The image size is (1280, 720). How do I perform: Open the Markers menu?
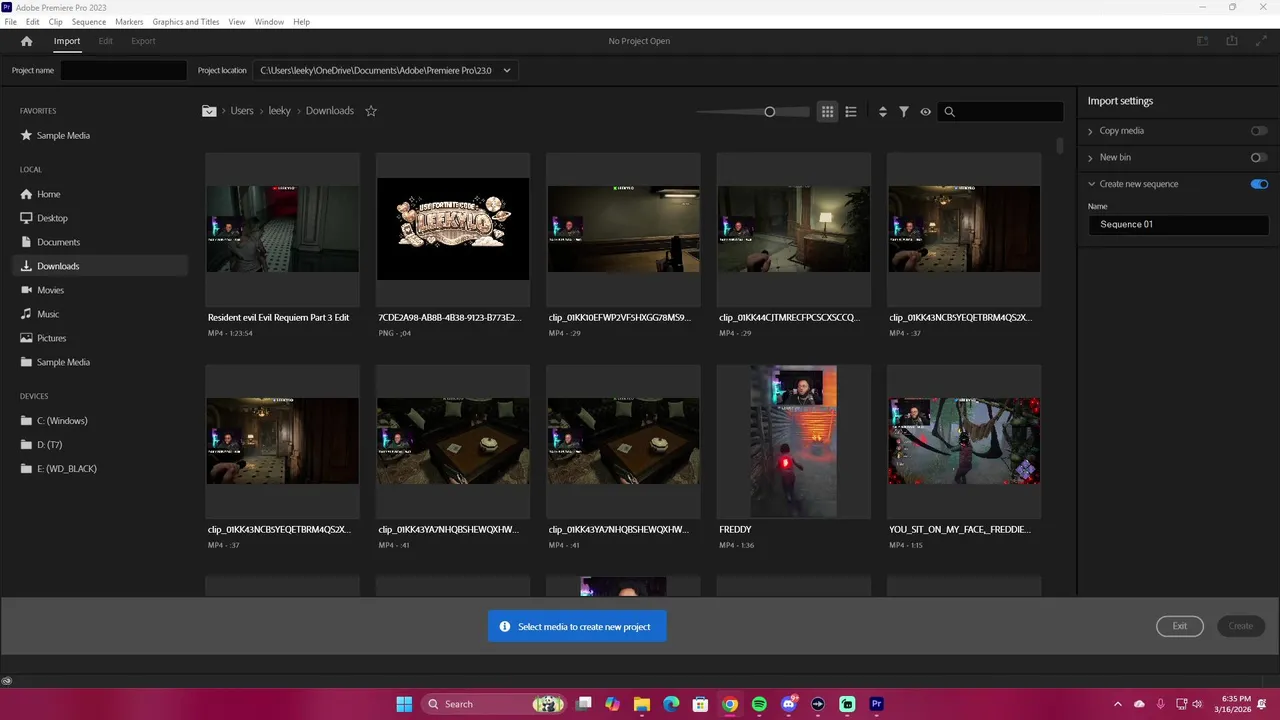pyautogui.click(x=129, y=22)
